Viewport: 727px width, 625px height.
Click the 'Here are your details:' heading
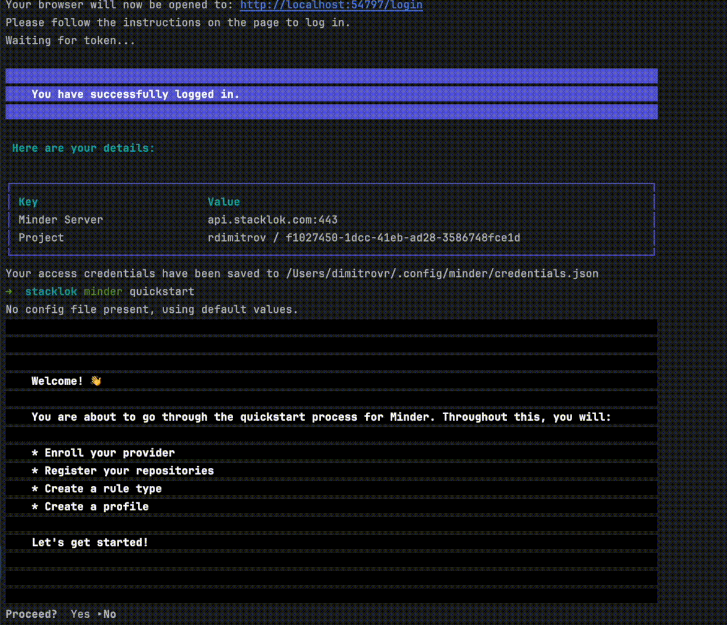point(83,148)
